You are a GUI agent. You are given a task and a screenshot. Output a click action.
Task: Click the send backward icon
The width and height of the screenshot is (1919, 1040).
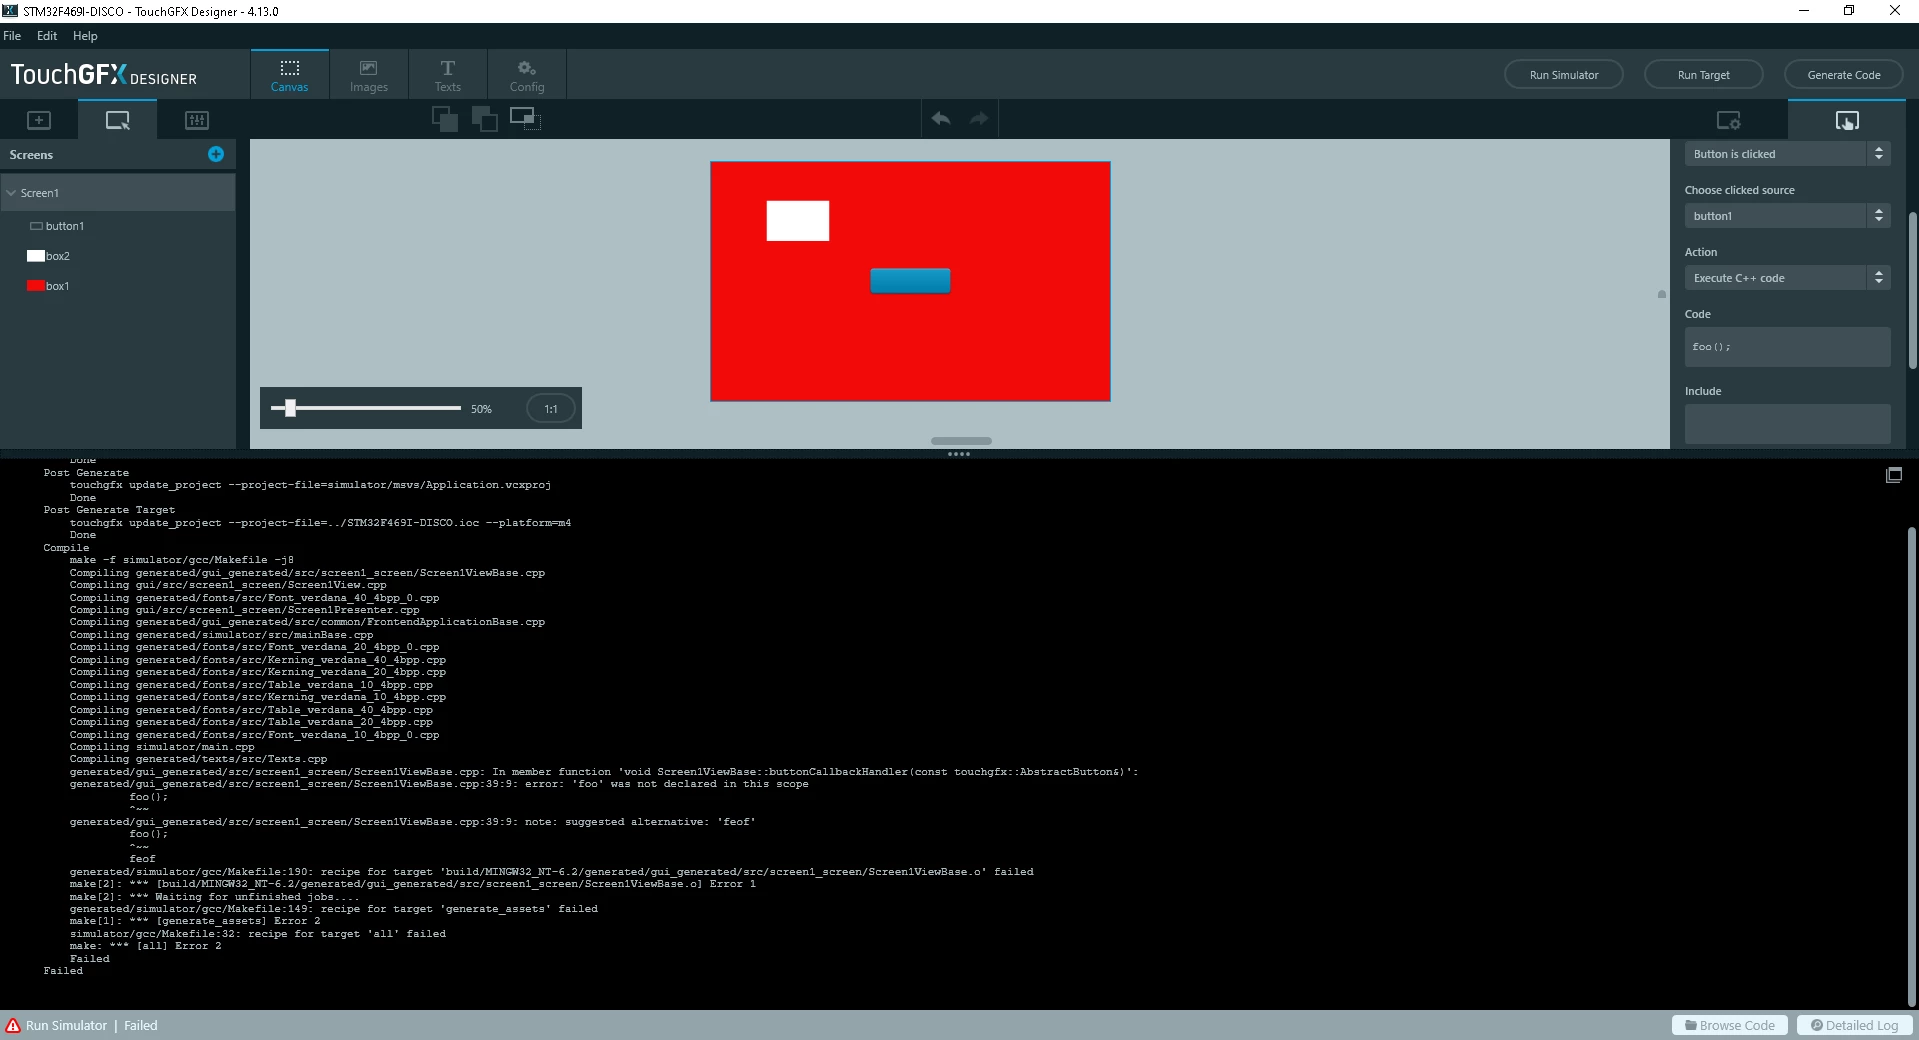[445, 119]
